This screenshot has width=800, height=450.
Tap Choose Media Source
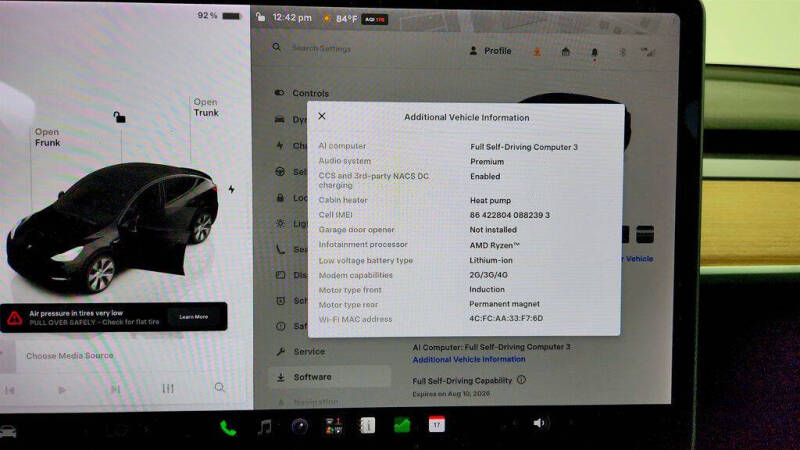(x=69, y=356)
